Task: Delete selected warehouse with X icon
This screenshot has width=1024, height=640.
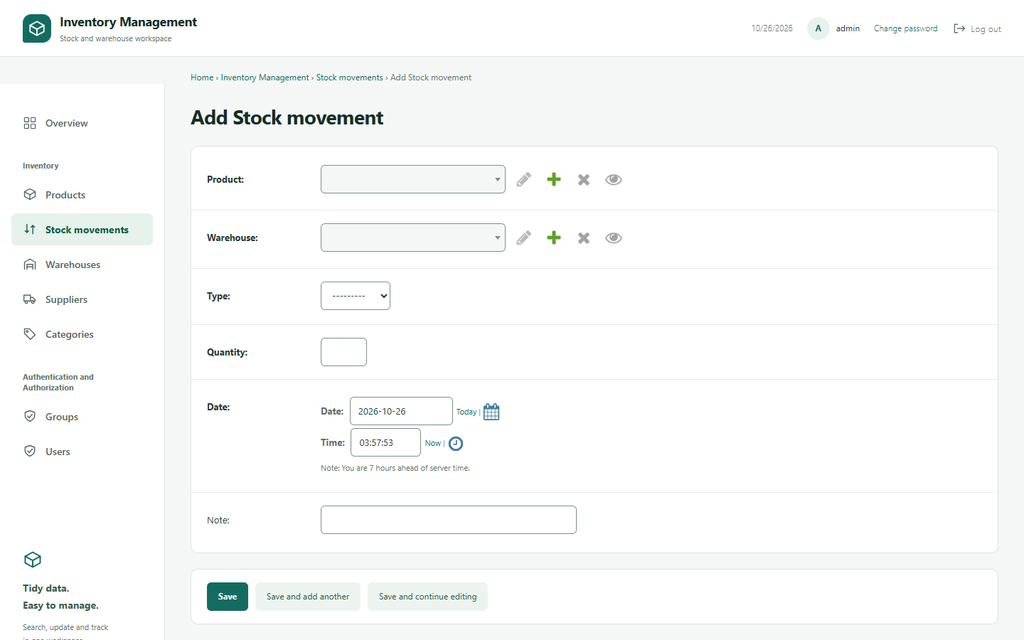Action: coord(584,238)
